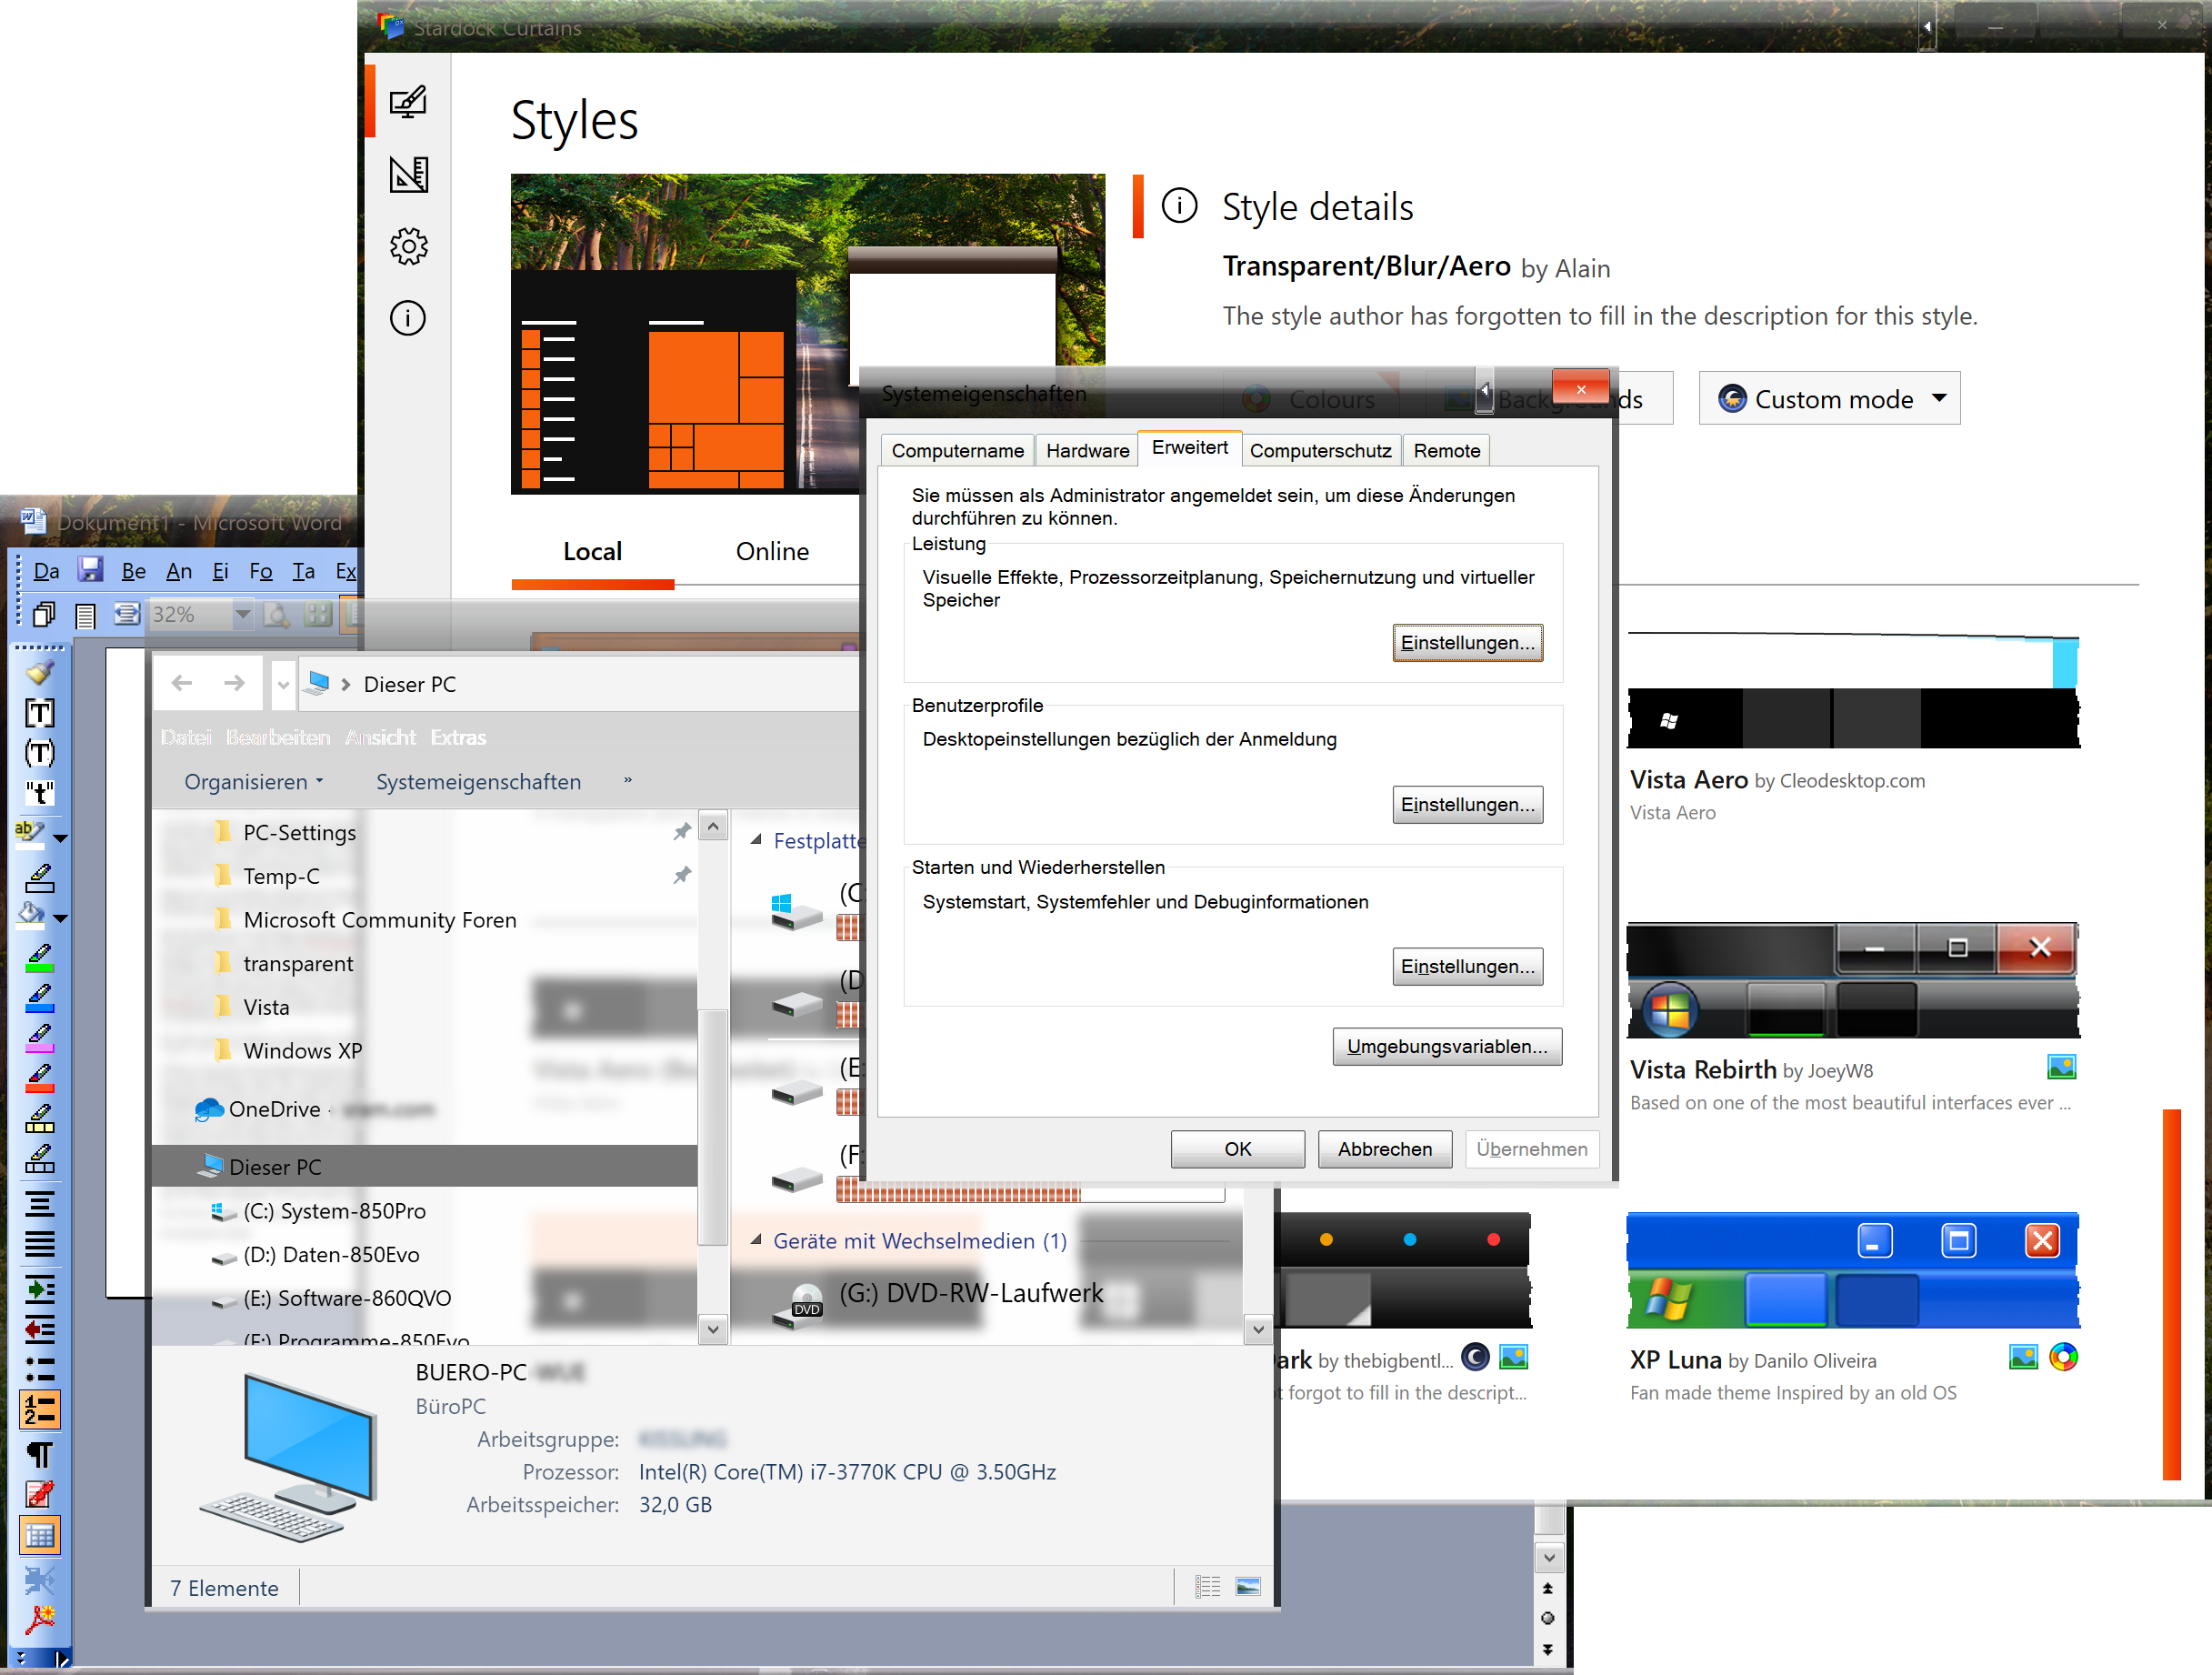Open the Settings gear in Curtains sidebar
This screenshot has height=1675, width=2212.
coord(408,246)
